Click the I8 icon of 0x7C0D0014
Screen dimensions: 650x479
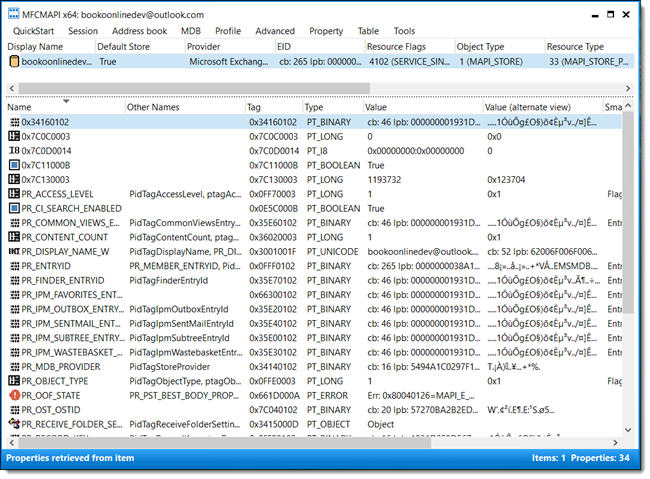point(14,151)
